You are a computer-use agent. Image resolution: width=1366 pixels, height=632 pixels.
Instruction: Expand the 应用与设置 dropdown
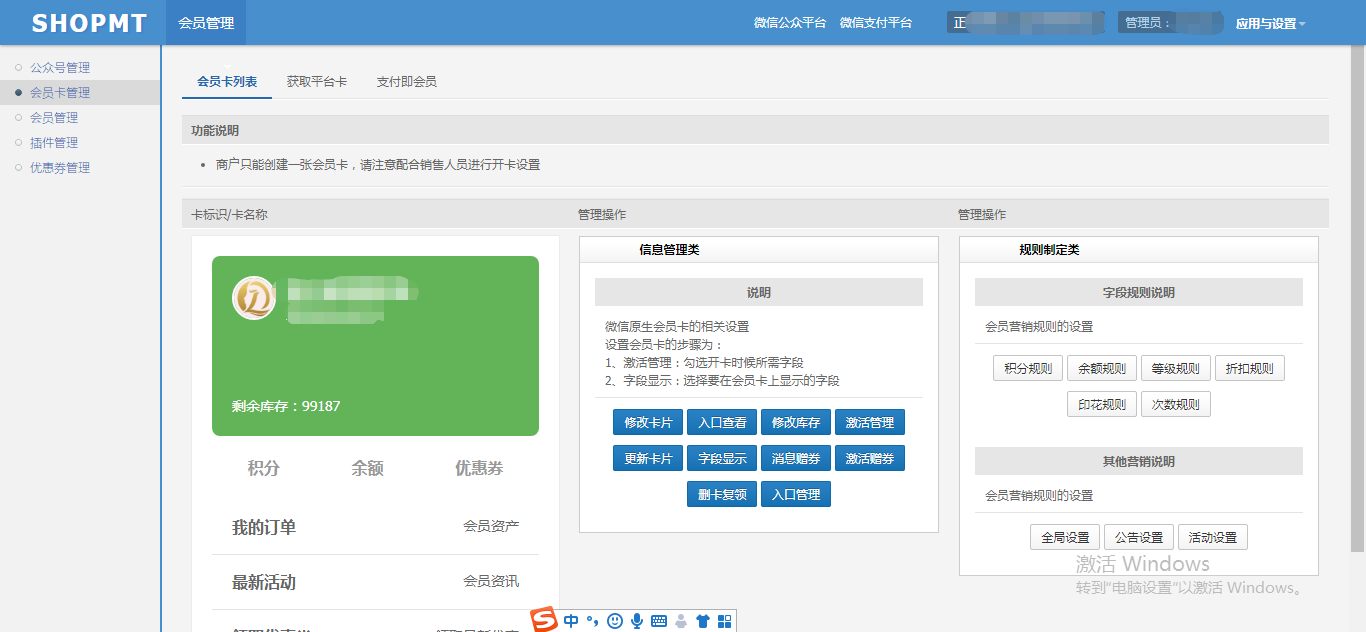[x=1270, y=23]
